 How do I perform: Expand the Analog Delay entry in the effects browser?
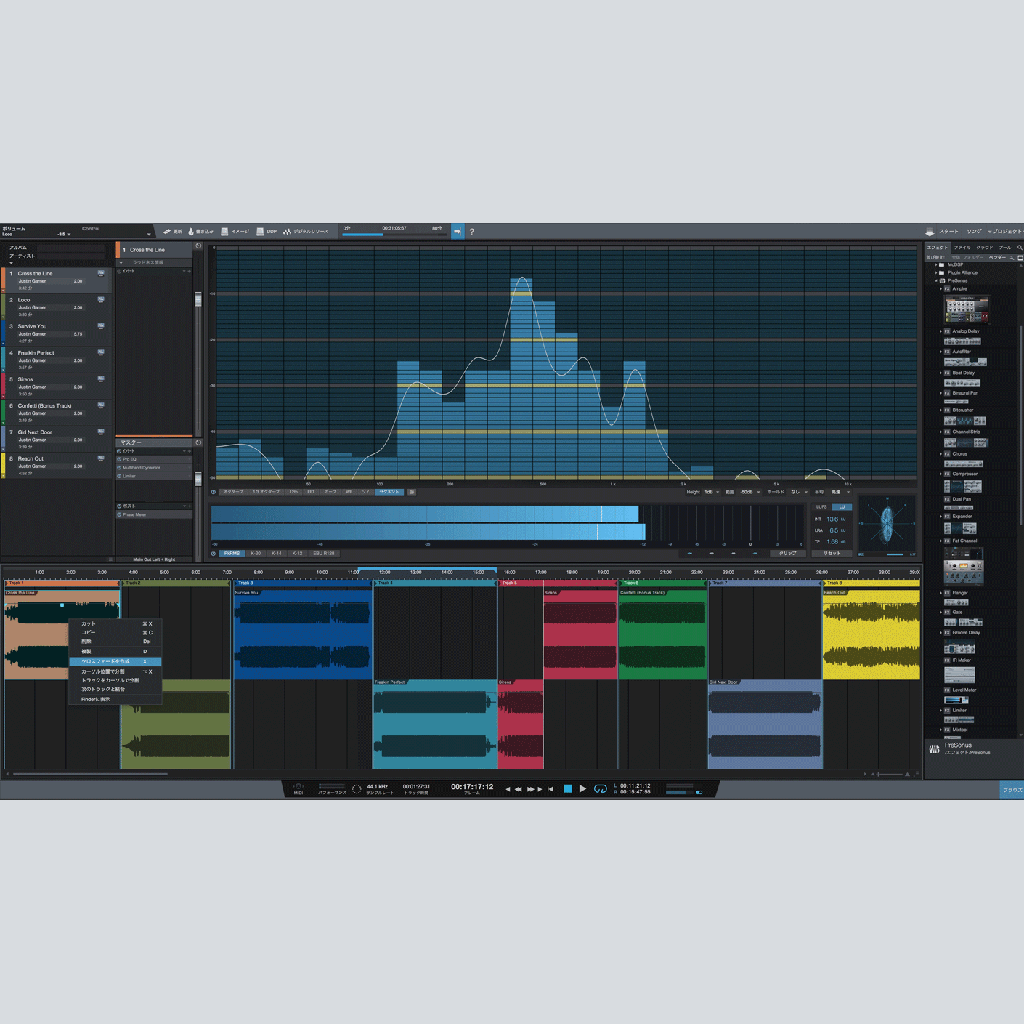click(941, 331)
